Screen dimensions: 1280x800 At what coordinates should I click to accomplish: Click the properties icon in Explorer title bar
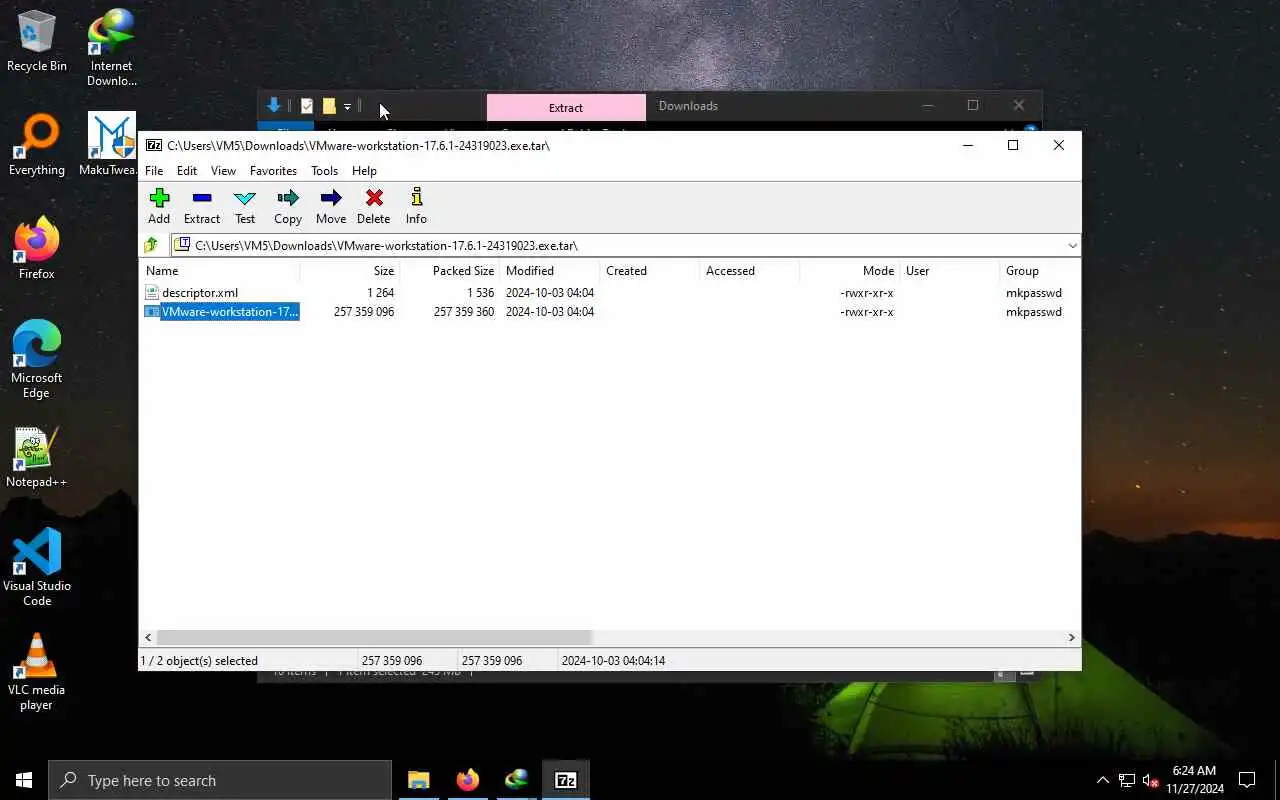[307, 106]
